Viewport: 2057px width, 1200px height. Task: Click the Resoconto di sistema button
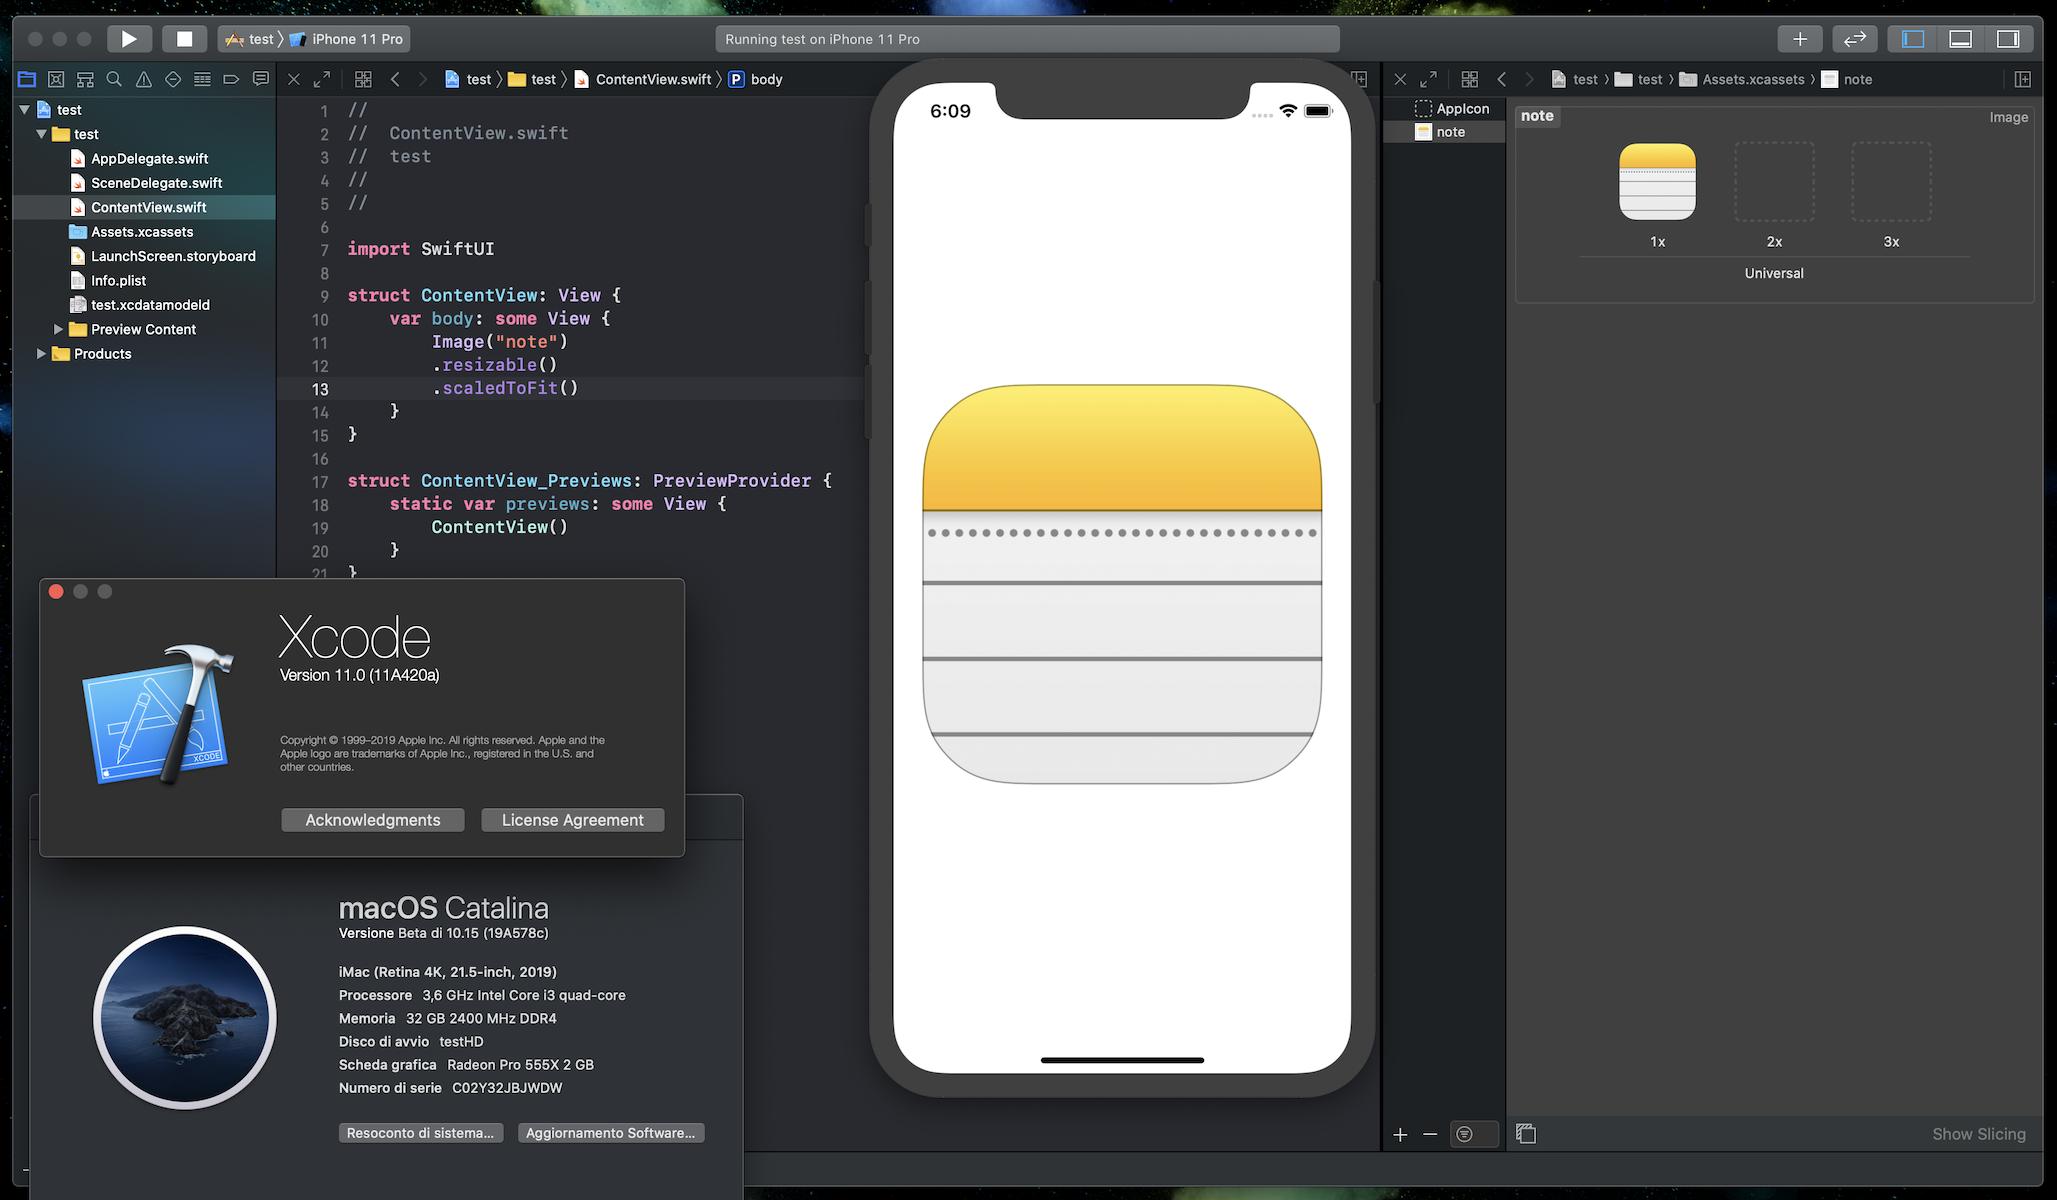click(419, 1133)
